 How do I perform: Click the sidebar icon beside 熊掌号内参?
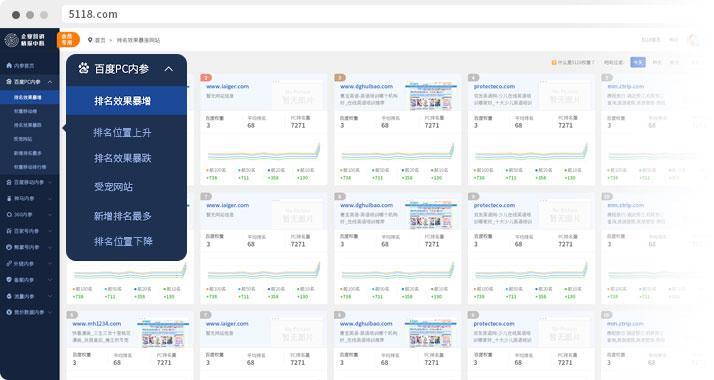[9, 247]
